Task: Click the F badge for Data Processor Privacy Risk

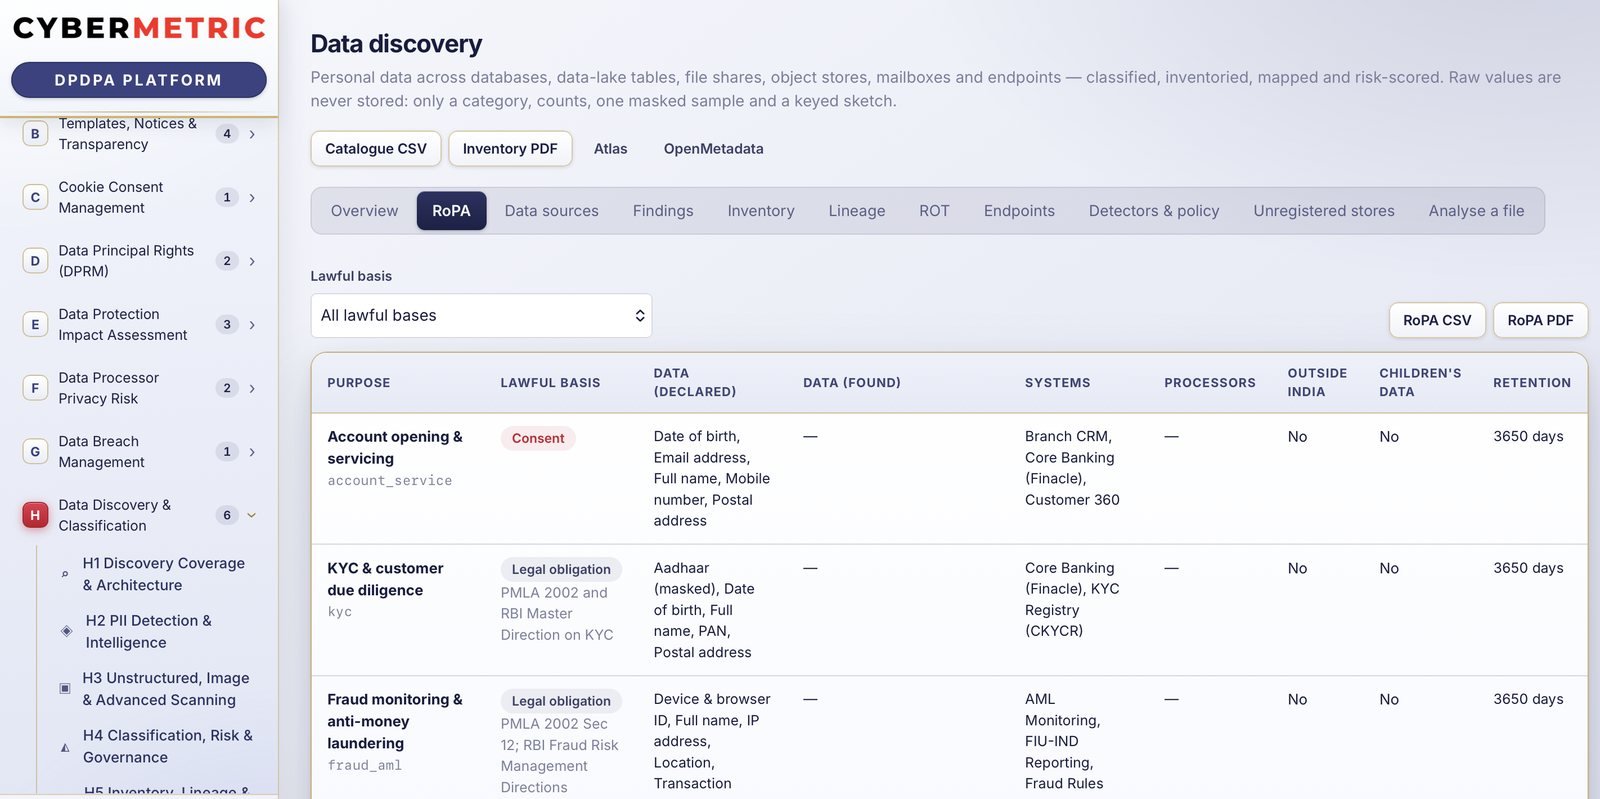Action: (x=35, y=388)
